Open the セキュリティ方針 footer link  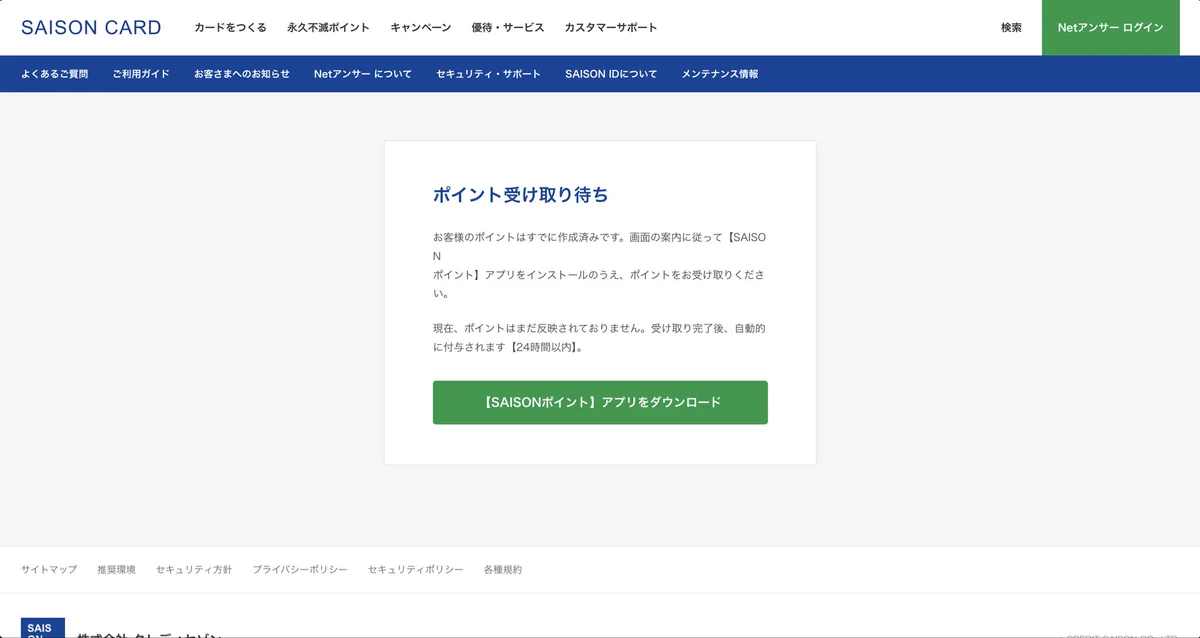point(194,569)
